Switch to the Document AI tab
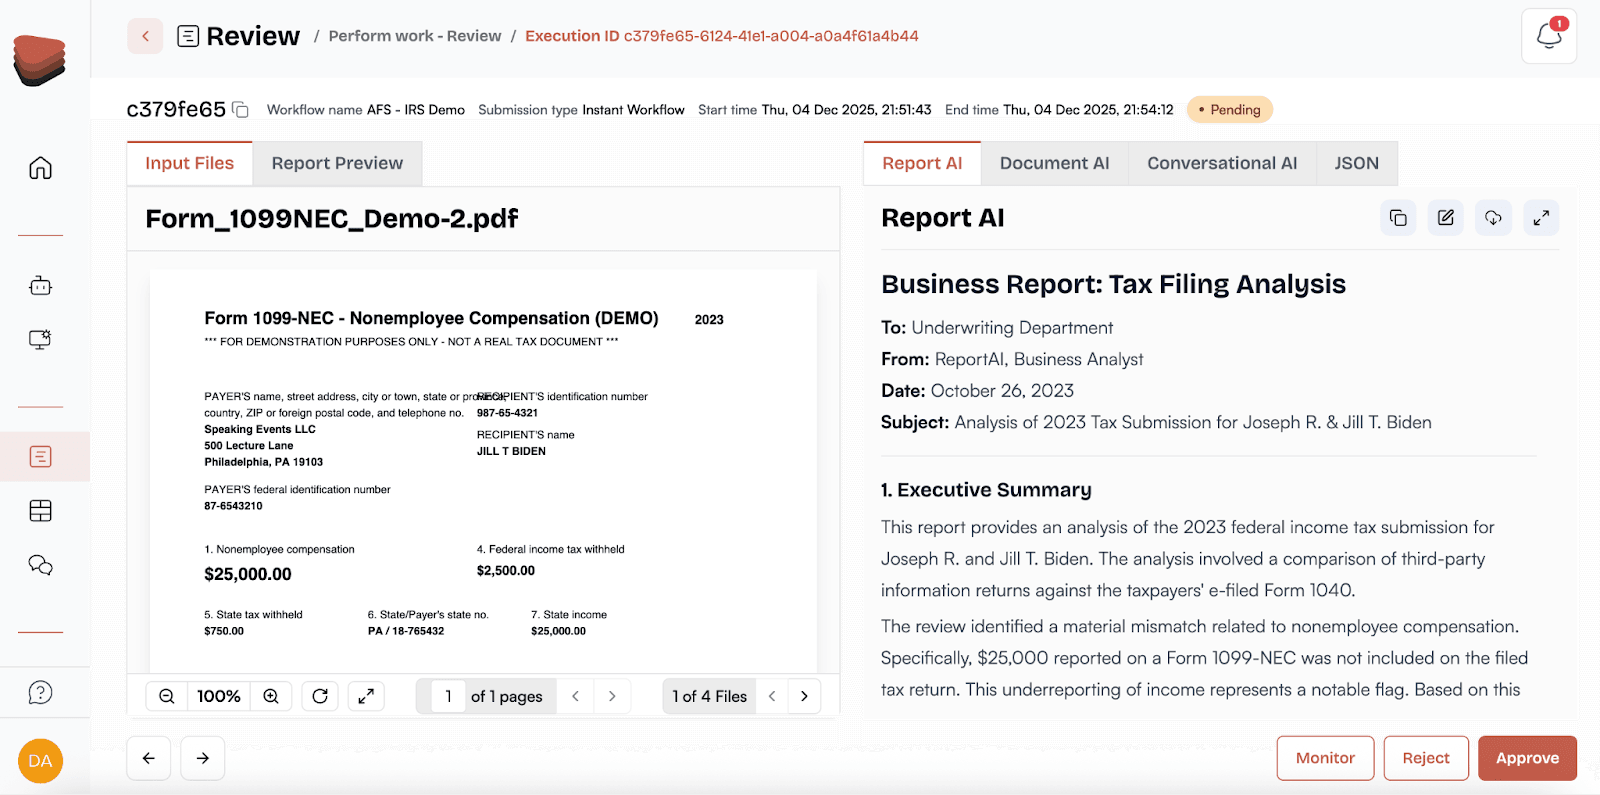This screenshot has width=1600, height=795. pyautogui.click(x=1054, y=163)
